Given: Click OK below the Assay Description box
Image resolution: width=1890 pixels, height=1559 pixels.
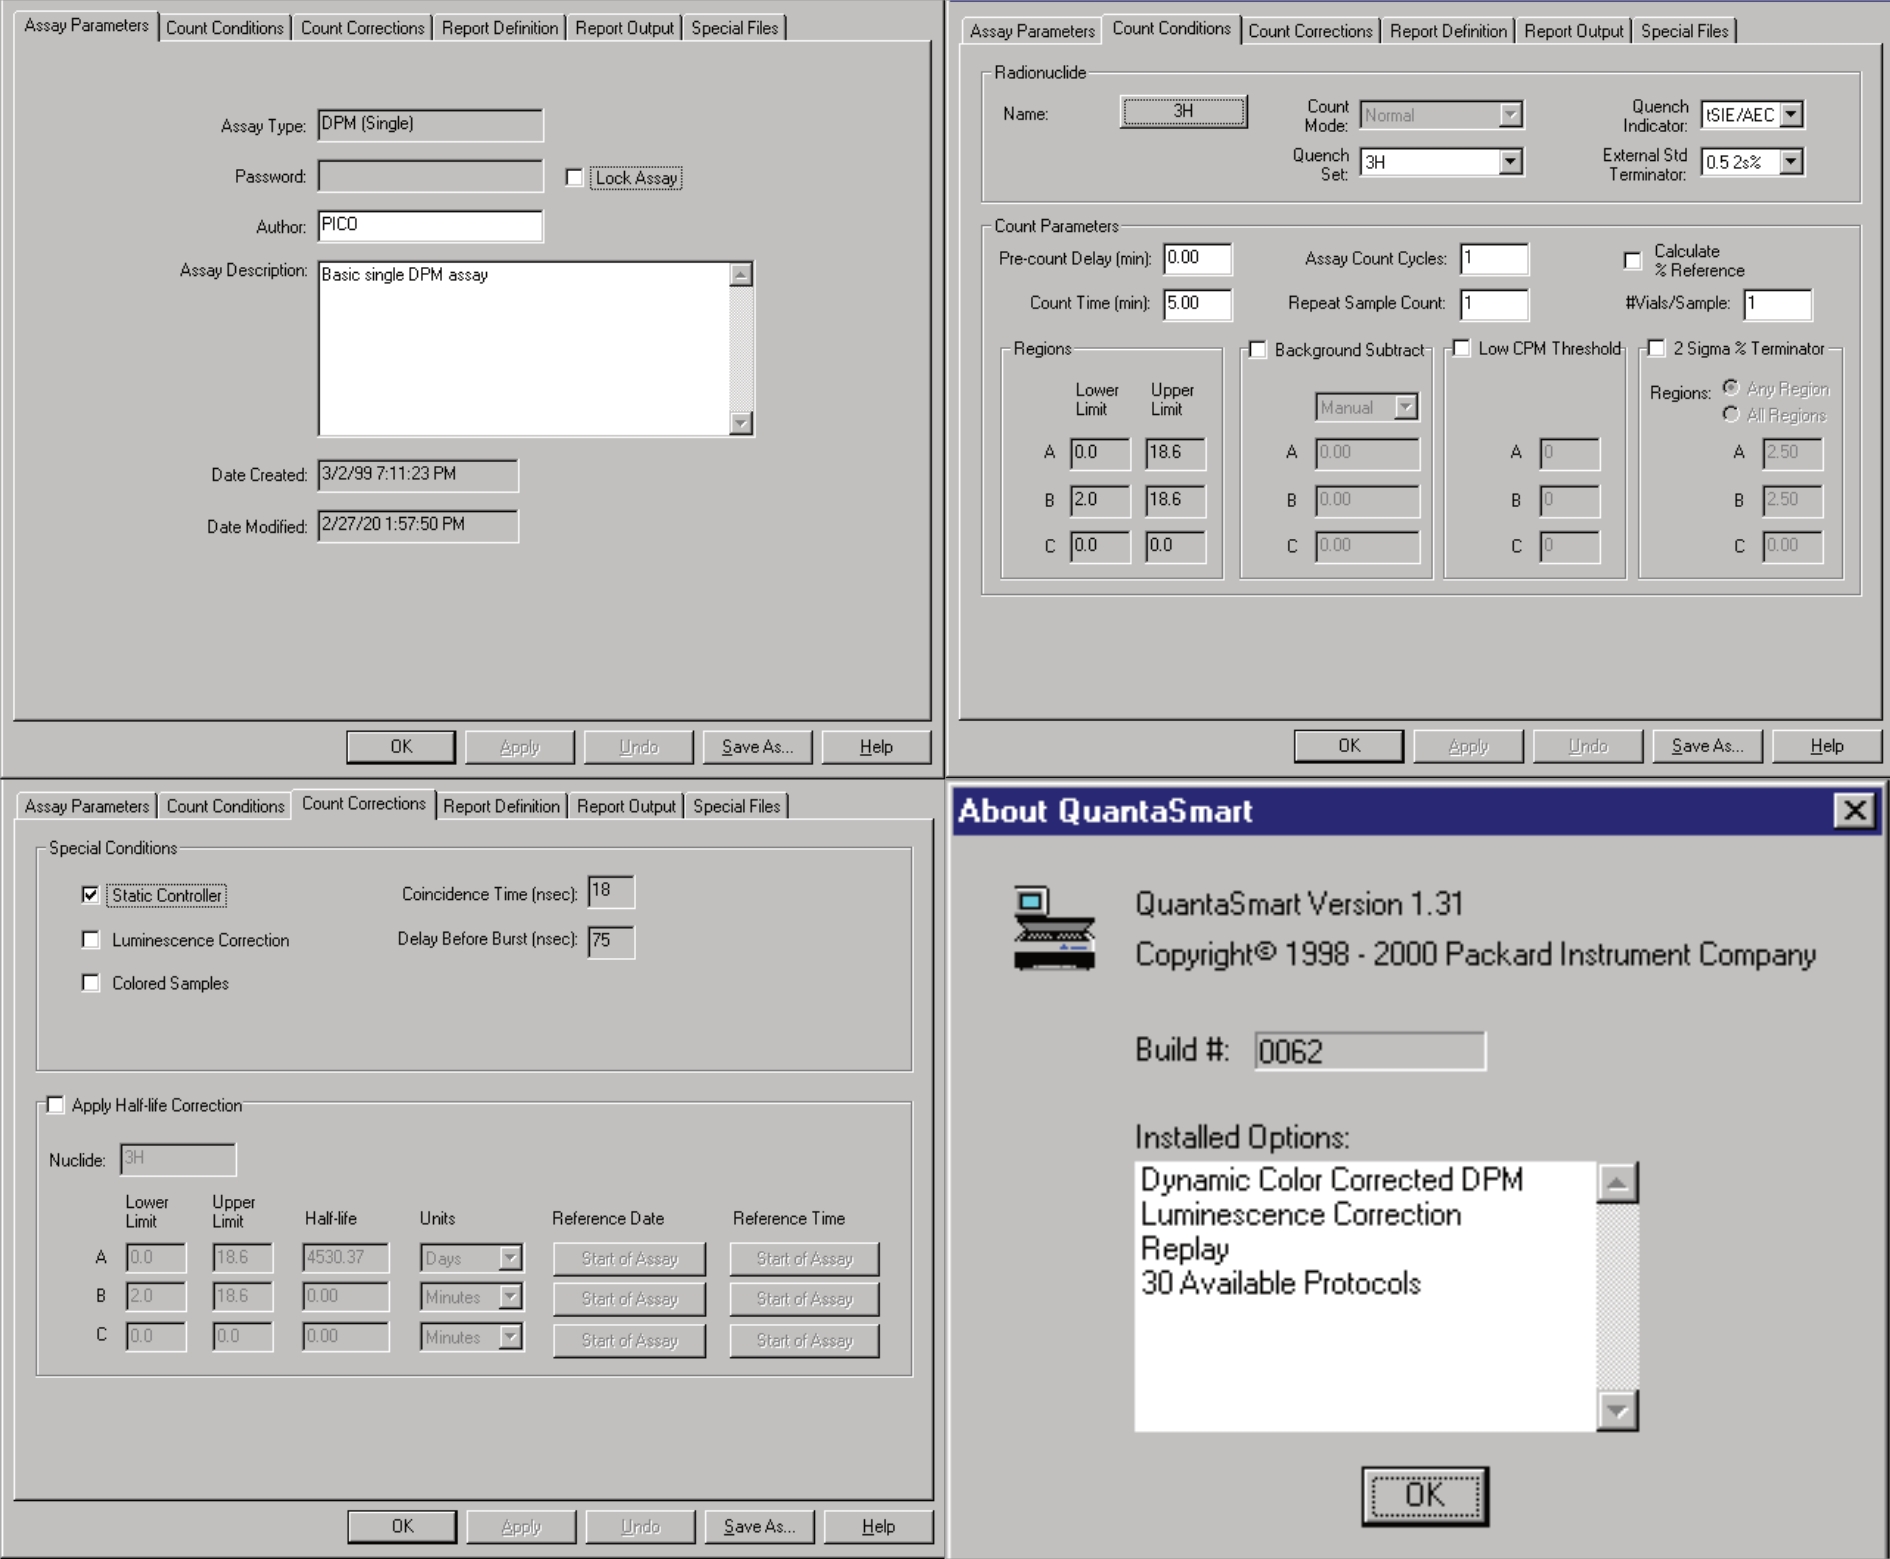Looking at the screenshot, I should point(401,747).
